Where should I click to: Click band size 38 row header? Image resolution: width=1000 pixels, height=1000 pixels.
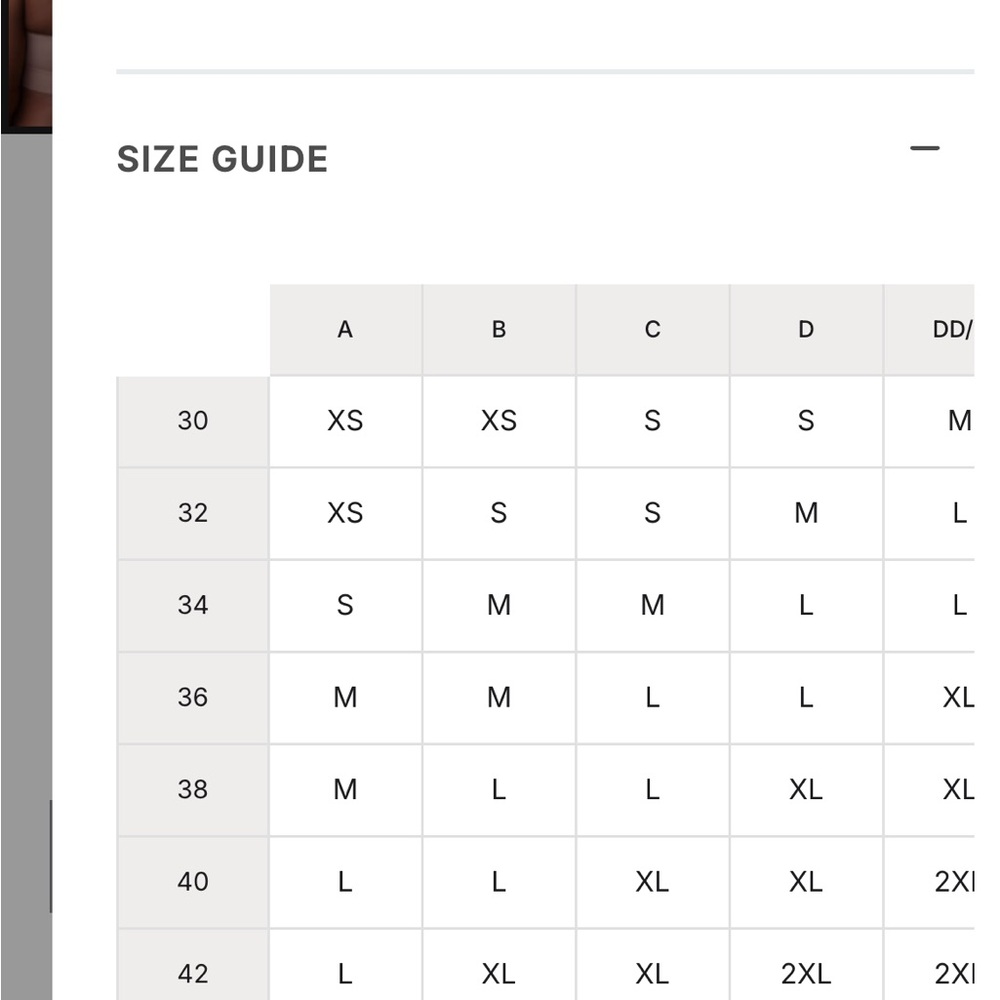click(193, 790)
